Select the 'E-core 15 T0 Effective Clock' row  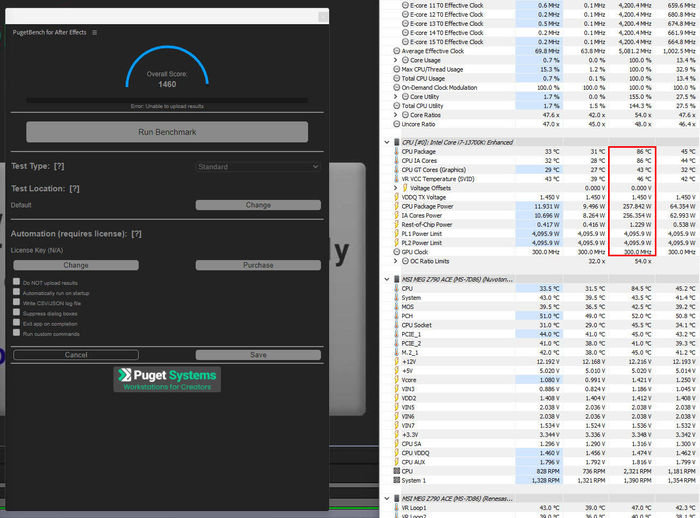click(x=541, y=42)
